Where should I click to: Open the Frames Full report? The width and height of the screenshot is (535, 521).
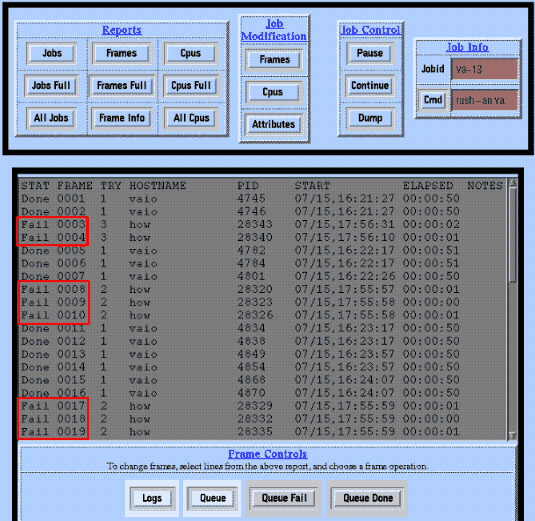pyautogui.click(x=121, y=85)
